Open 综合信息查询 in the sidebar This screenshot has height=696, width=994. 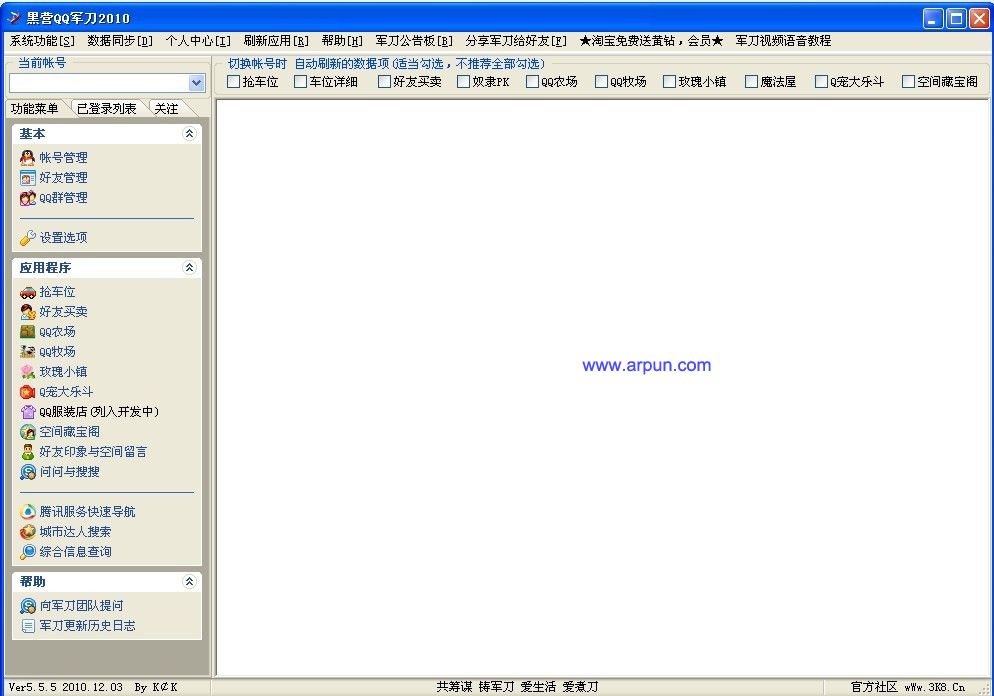coord(75,552)
